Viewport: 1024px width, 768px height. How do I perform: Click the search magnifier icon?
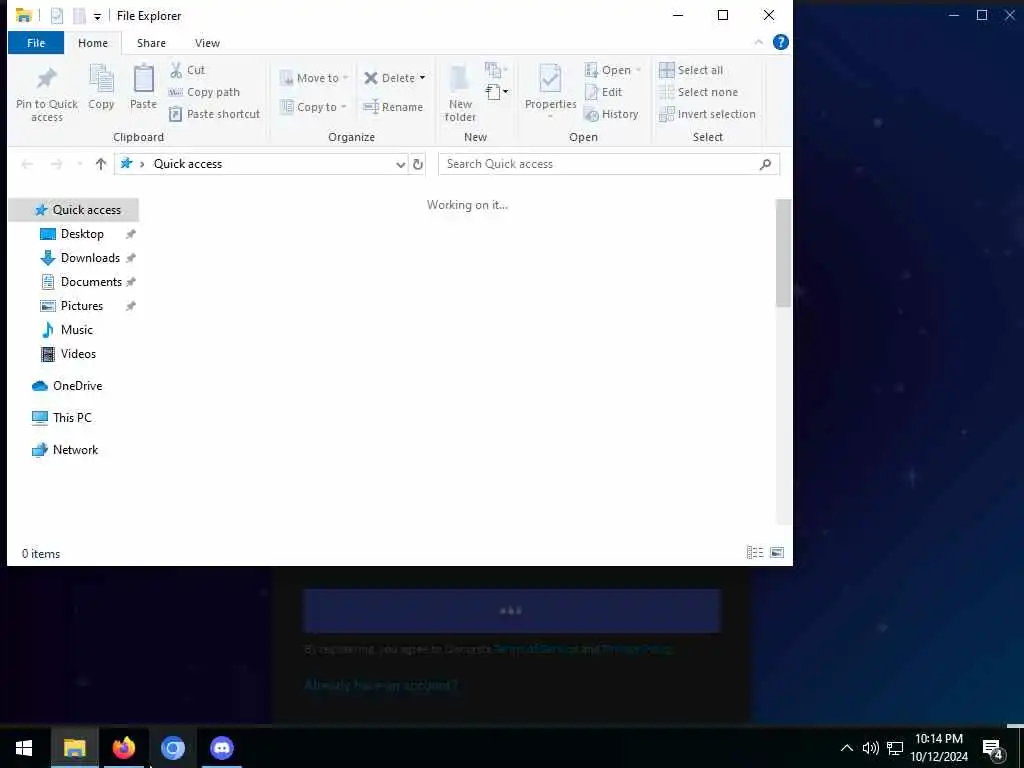coord(765,165)
